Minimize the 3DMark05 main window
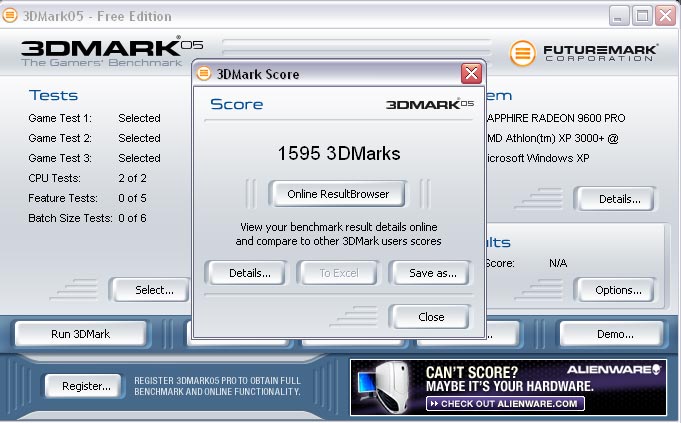This screenshot has width=681, height=423. point(618,16)
